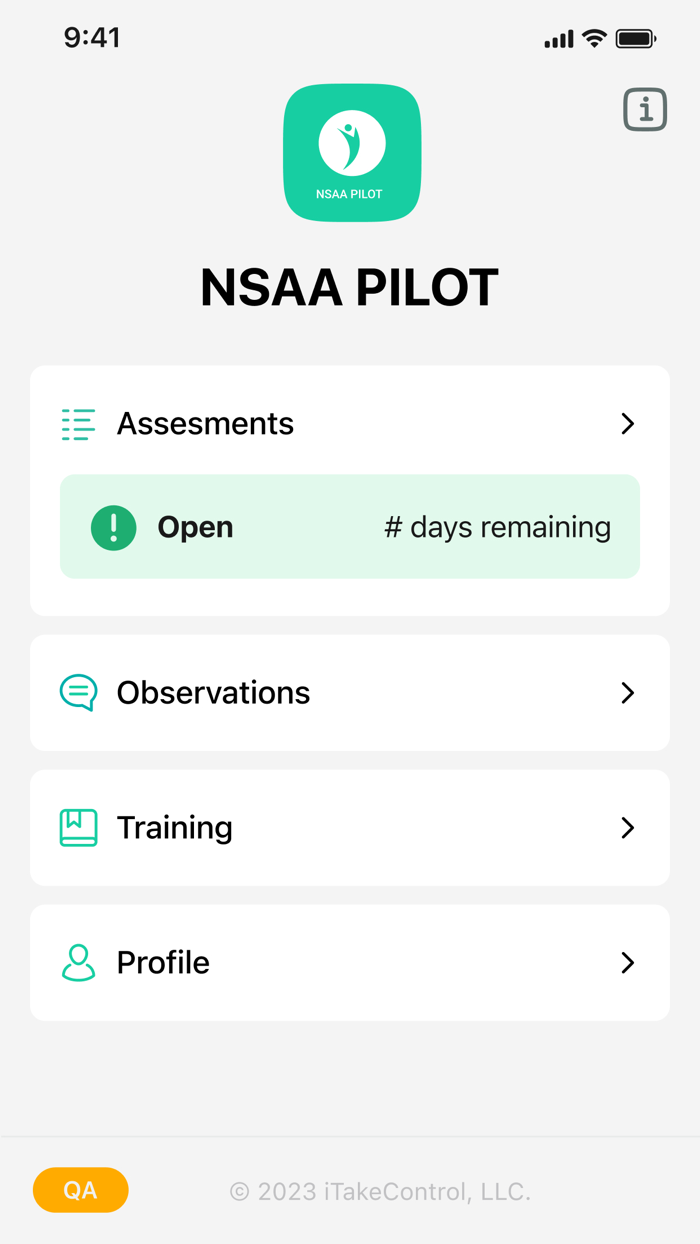This screenshot has height=1244, width=700.
Task: Tap the Assessments list icon
Action: point(77,424)
